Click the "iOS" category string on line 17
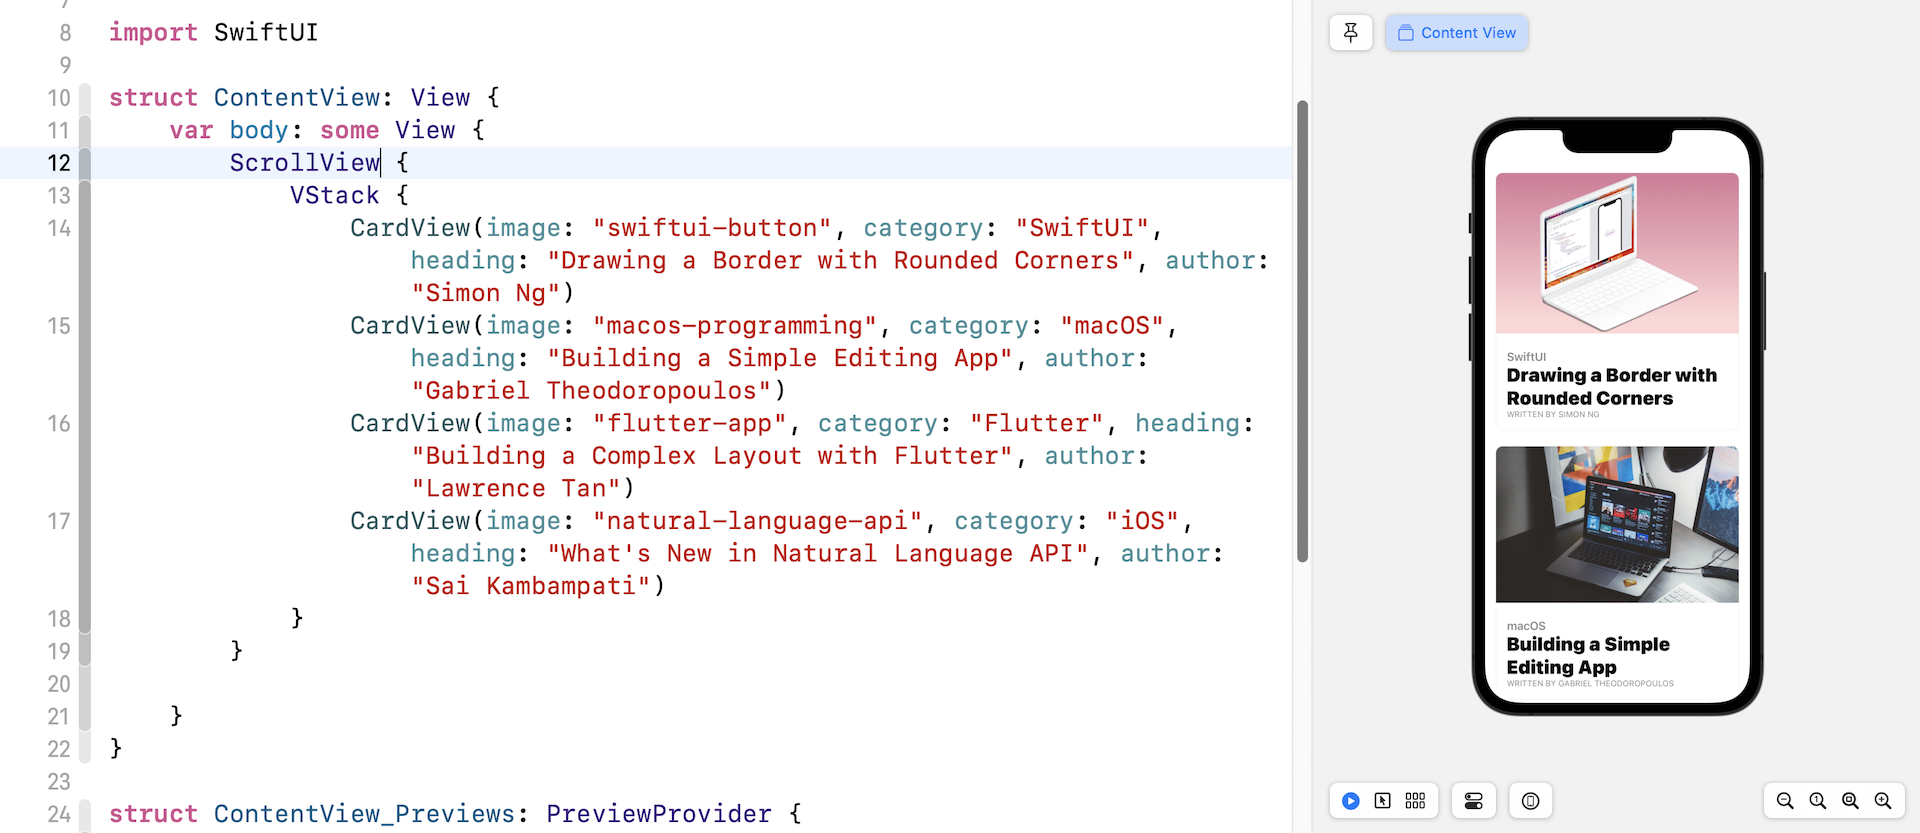Viewport: 1920px width, 833px height. 1142,521
